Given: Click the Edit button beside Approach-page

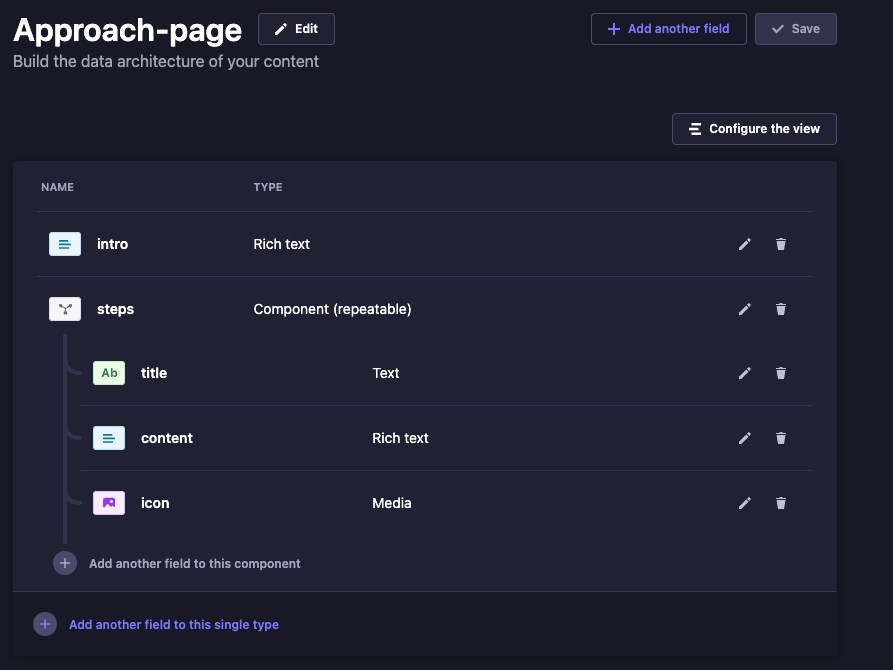Looking at the screenshot, I should point(296,29).
